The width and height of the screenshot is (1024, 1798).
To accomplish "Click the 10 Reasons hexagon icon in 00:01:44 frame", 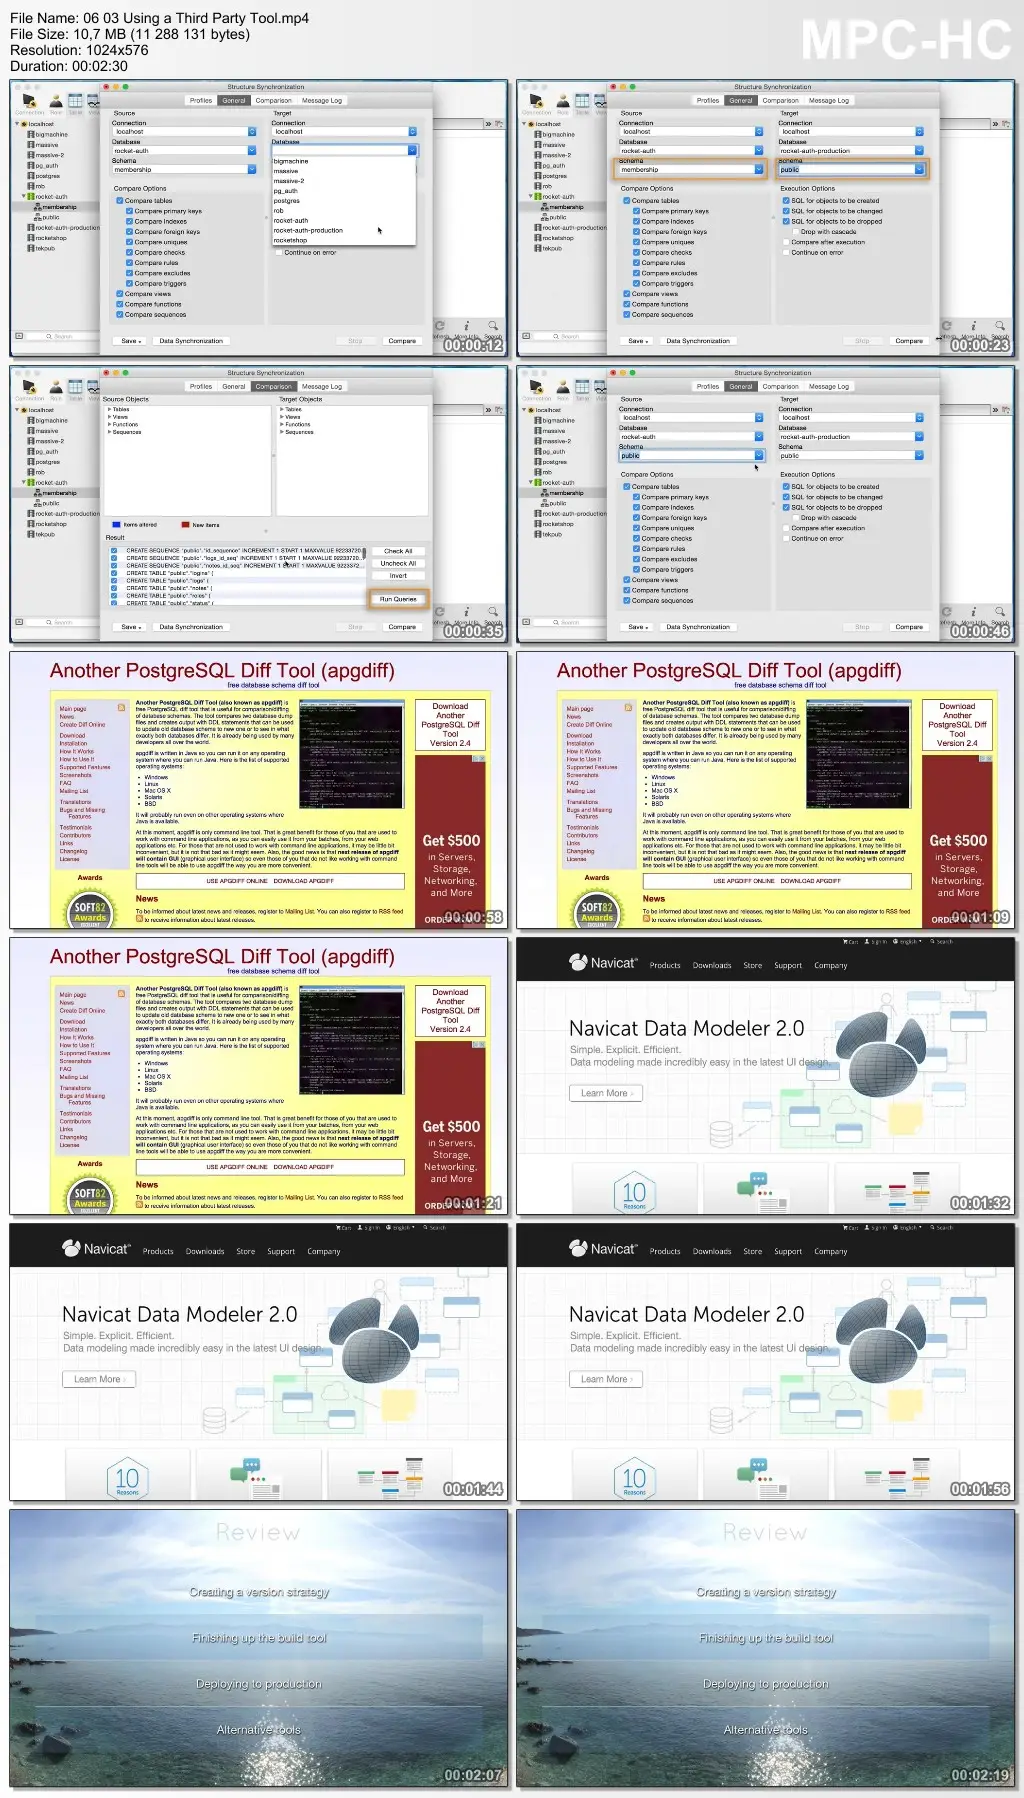I will (127, 1478).
